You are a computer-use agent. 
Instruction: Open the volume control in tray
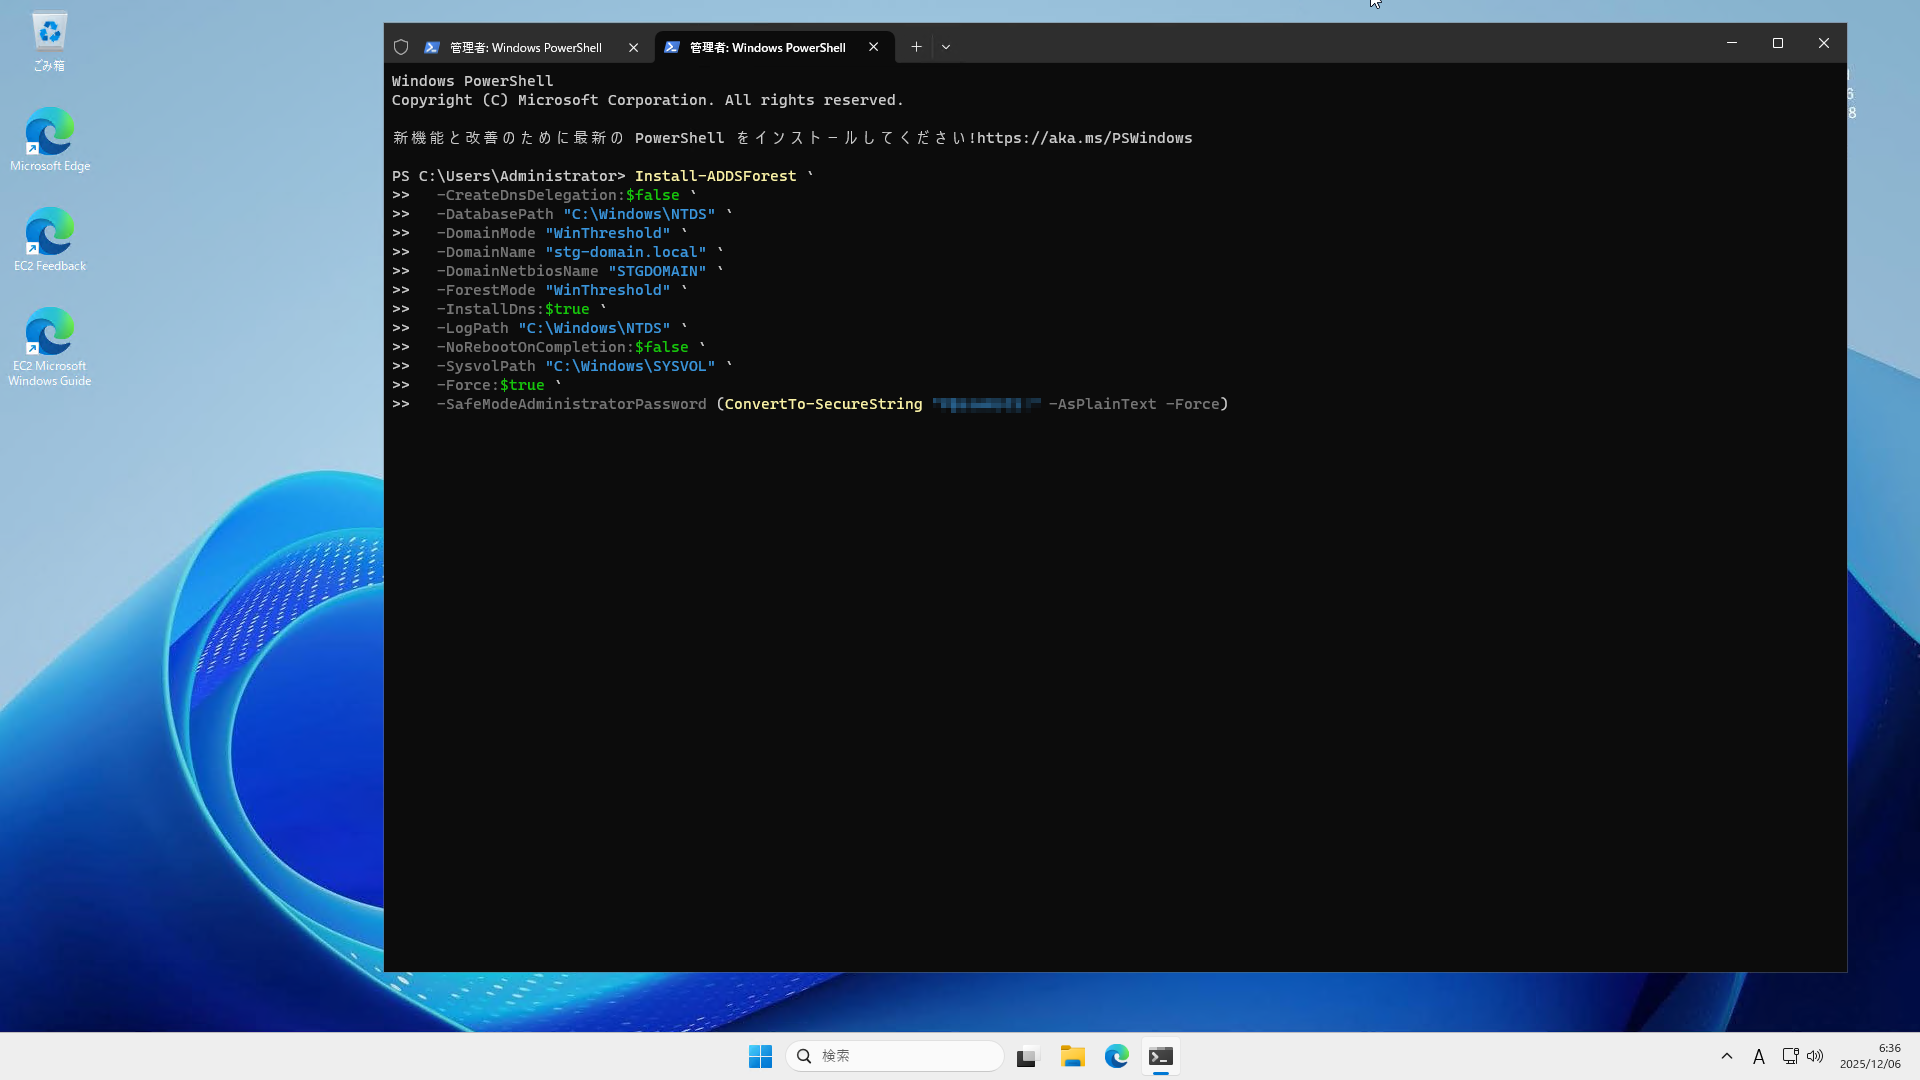(1815, 1056)
